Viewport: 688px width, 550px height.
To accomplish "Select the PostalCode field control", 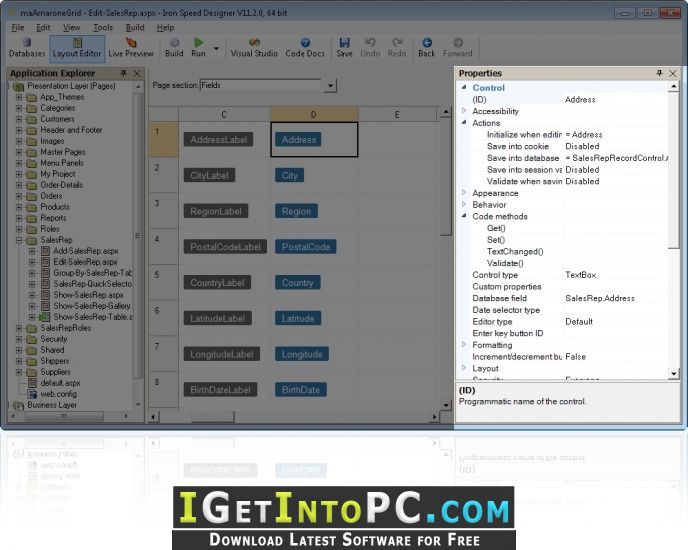I will coord(306,247).
